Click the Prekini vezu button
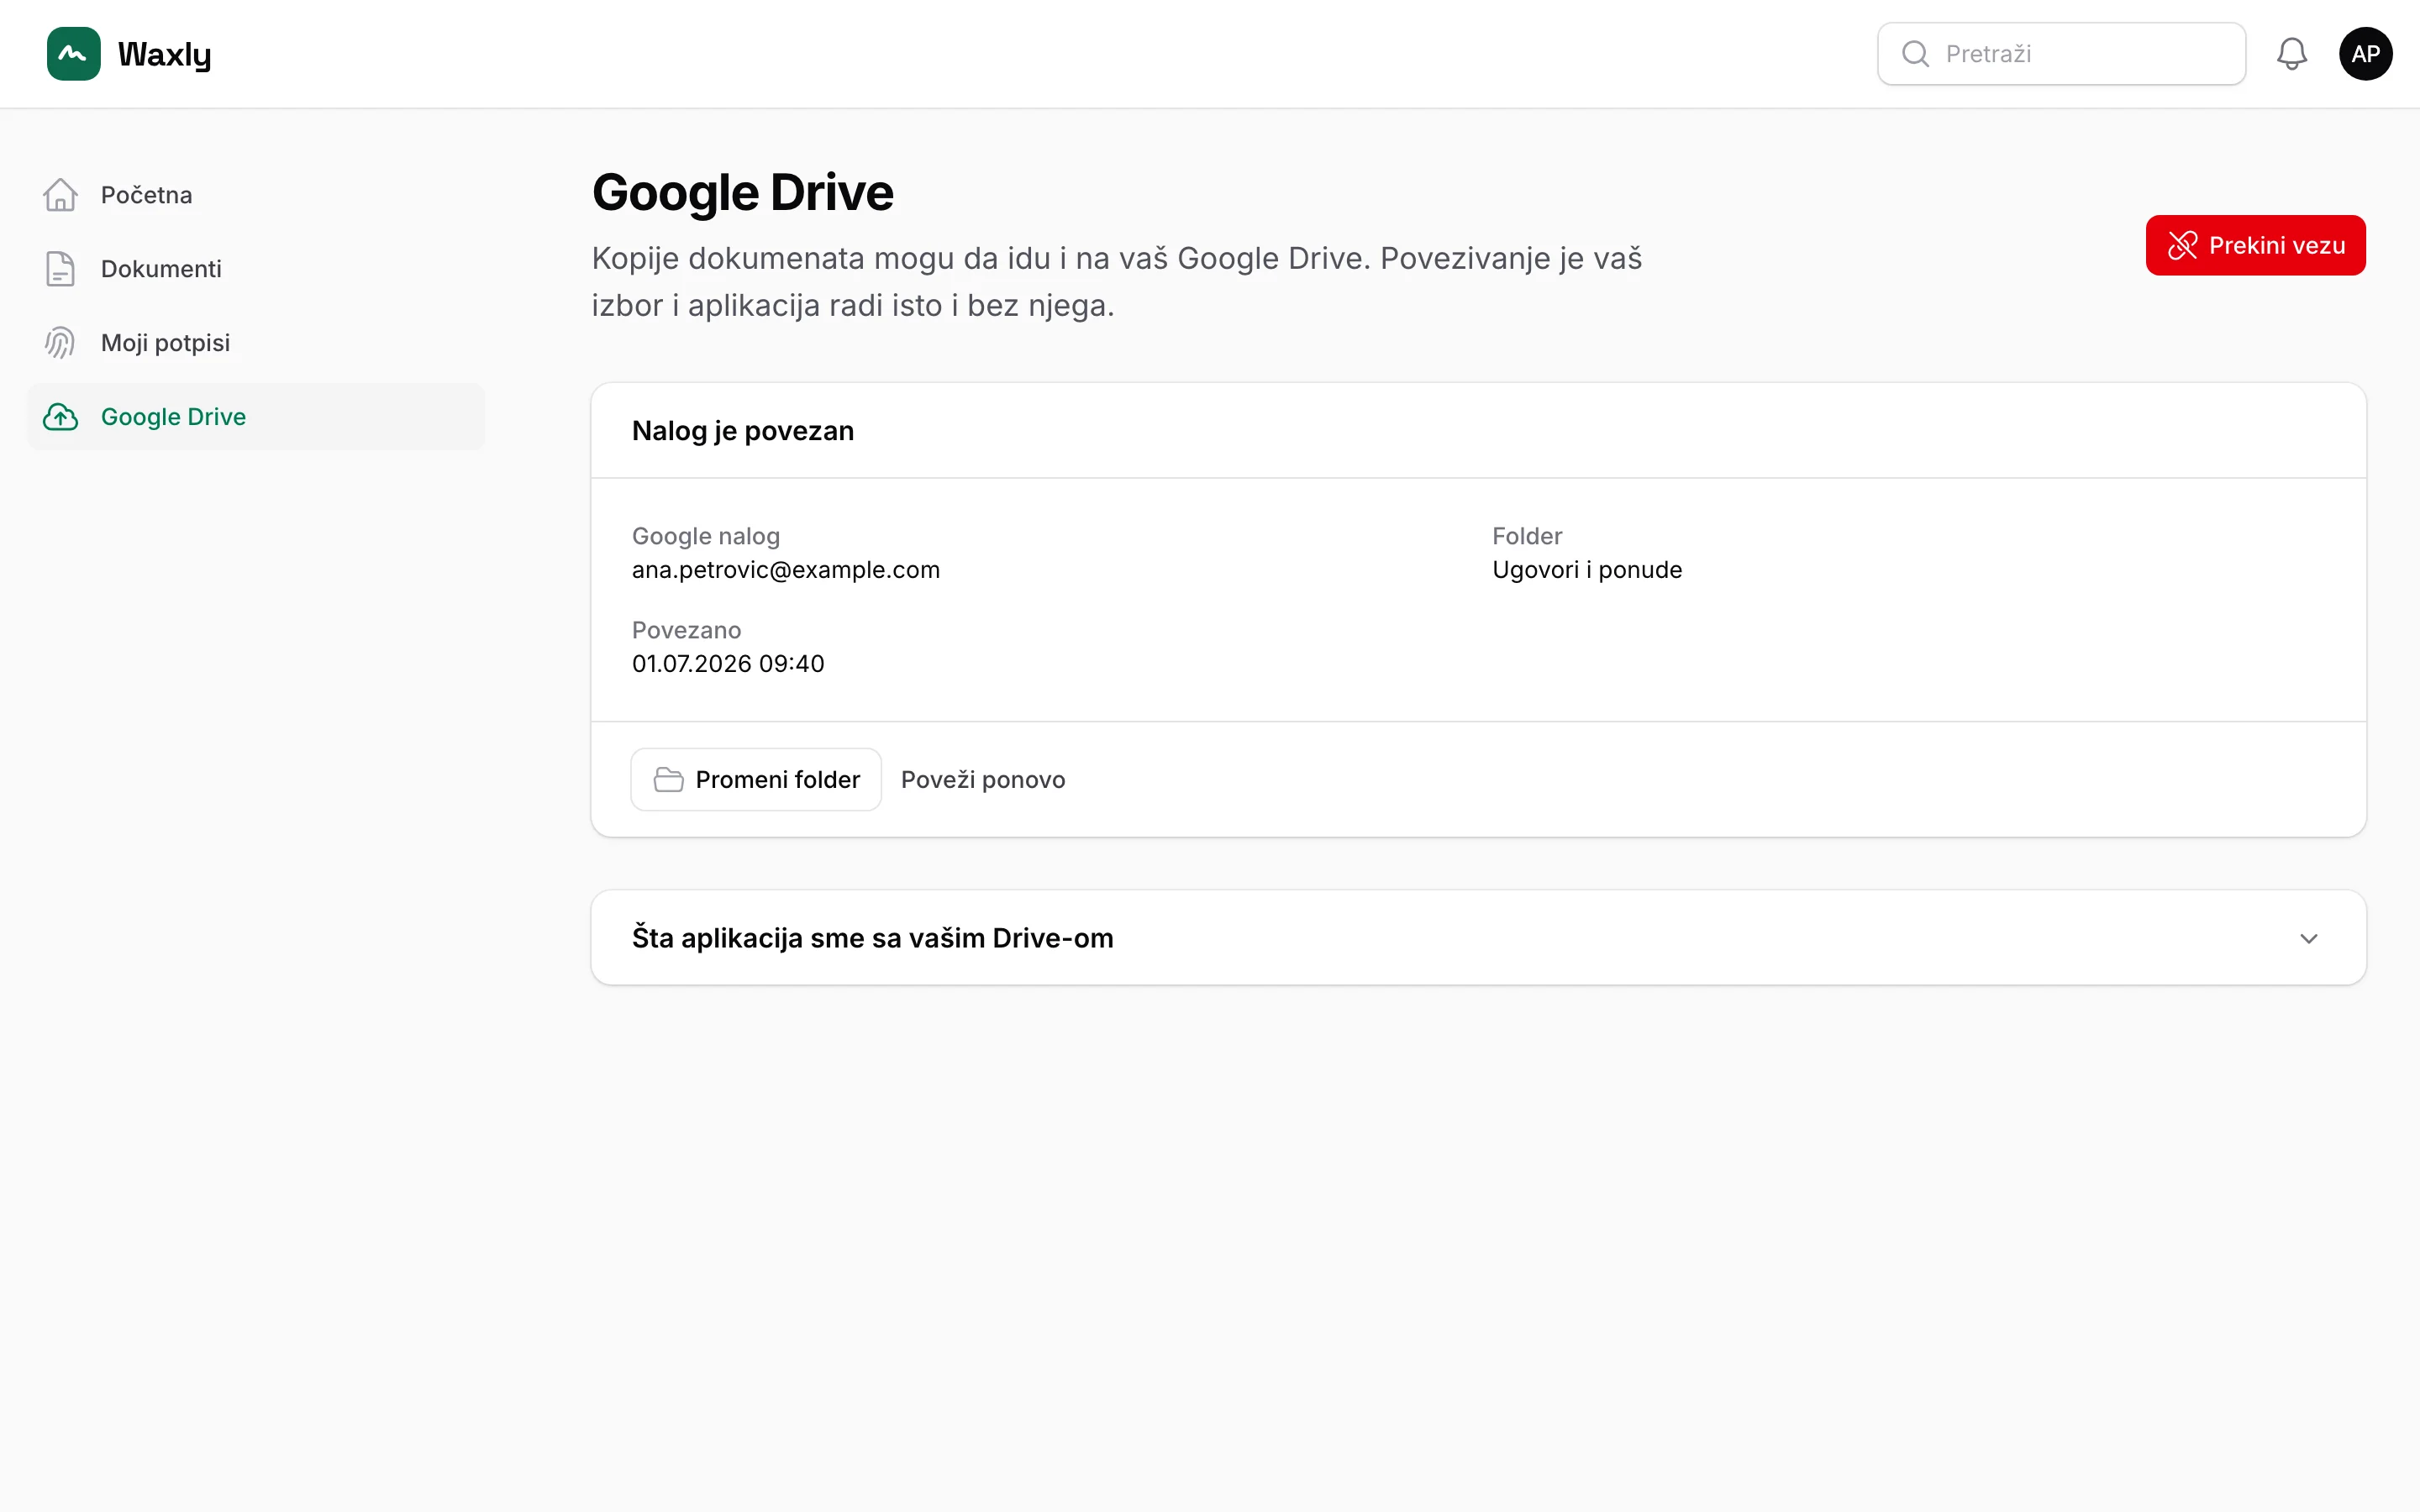2420x1512 pixels. (2255, 245)
